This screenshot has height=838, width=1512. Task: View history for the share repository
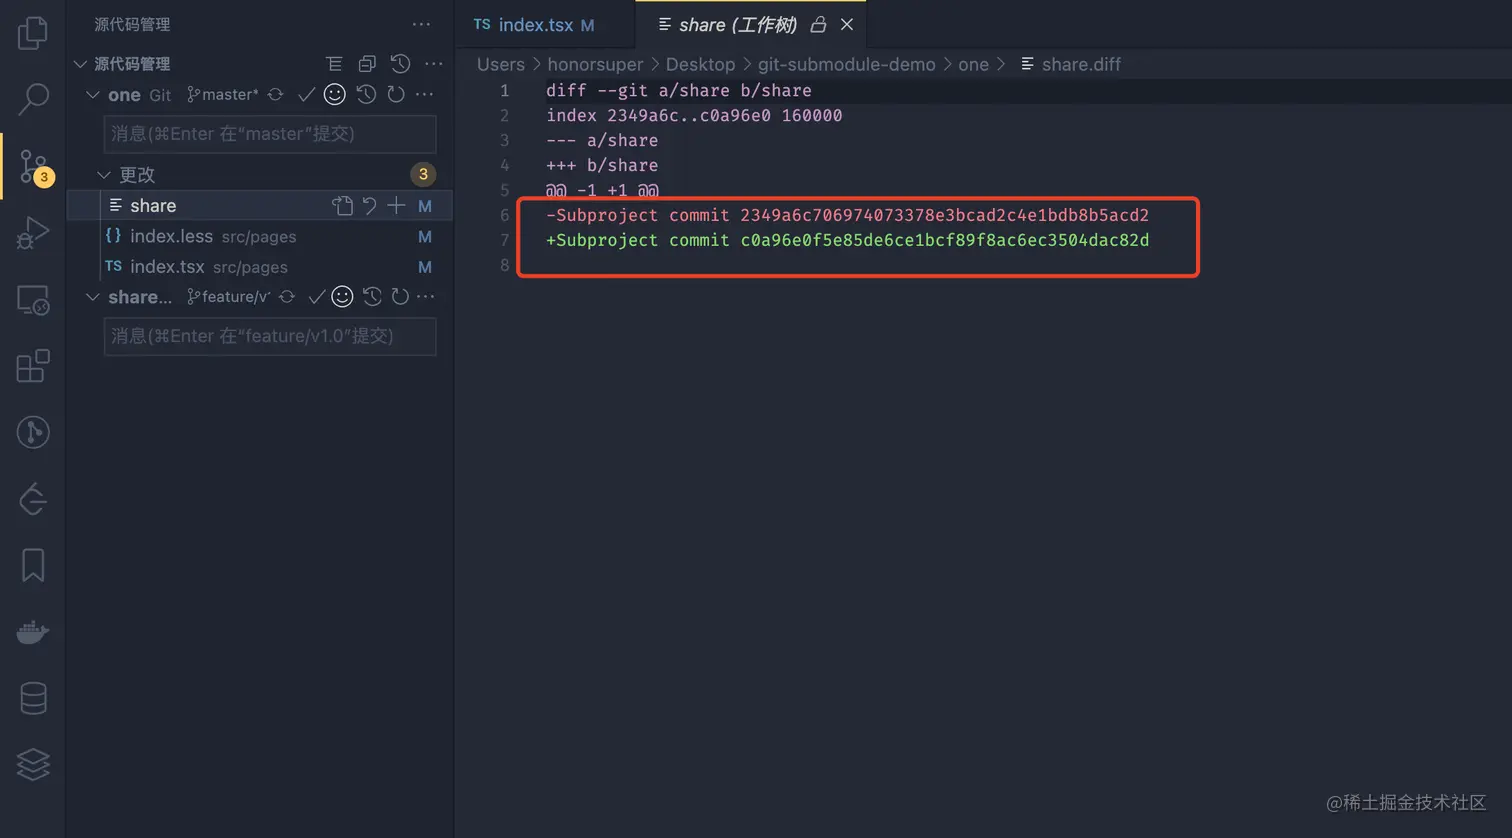point(372,297)
